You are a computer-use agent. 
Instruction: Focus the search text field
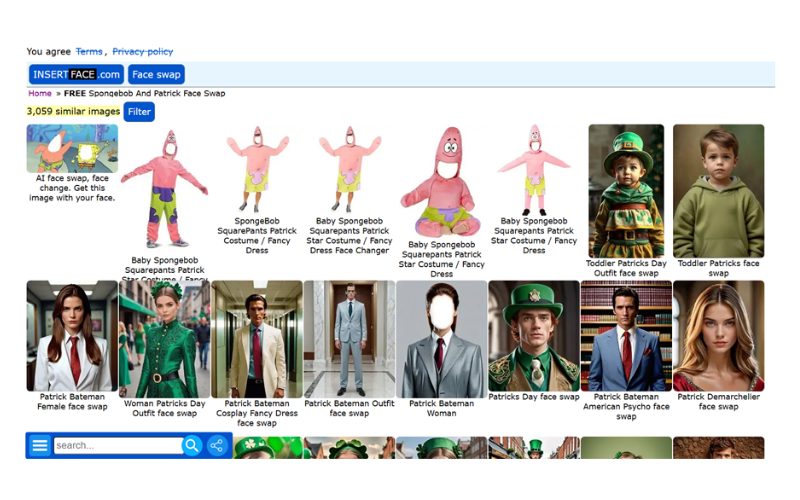[118, 445]
